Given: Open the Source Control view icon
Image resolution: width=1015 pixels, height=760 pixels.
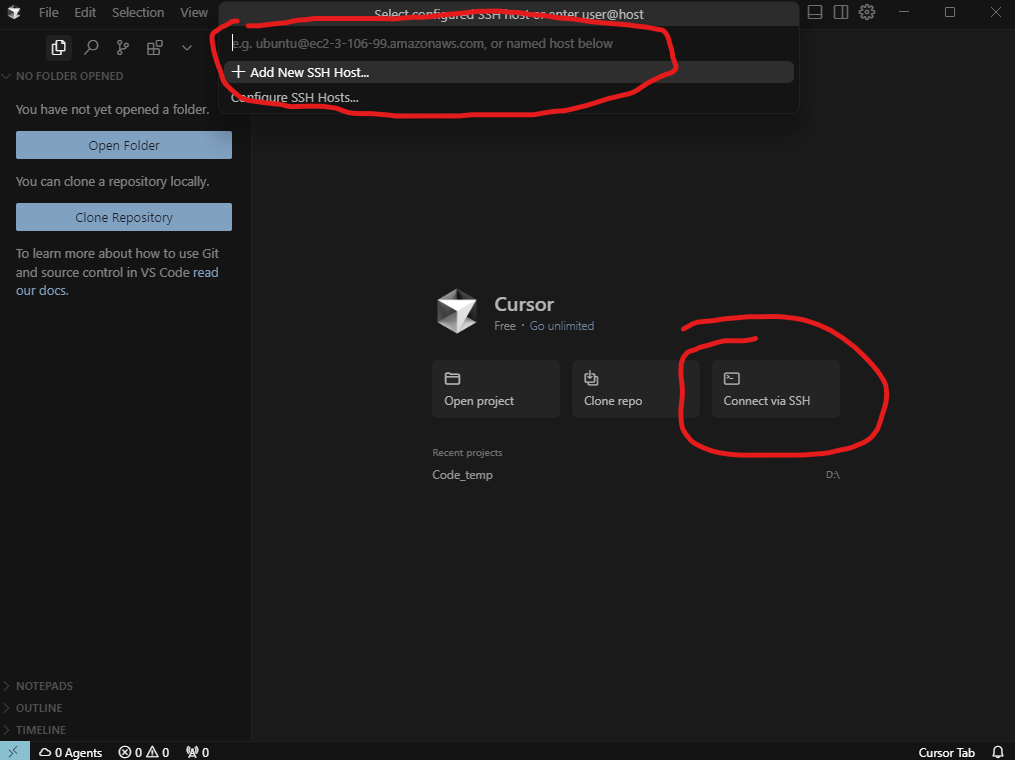Looking at the screenshot, I should (123, 47).
